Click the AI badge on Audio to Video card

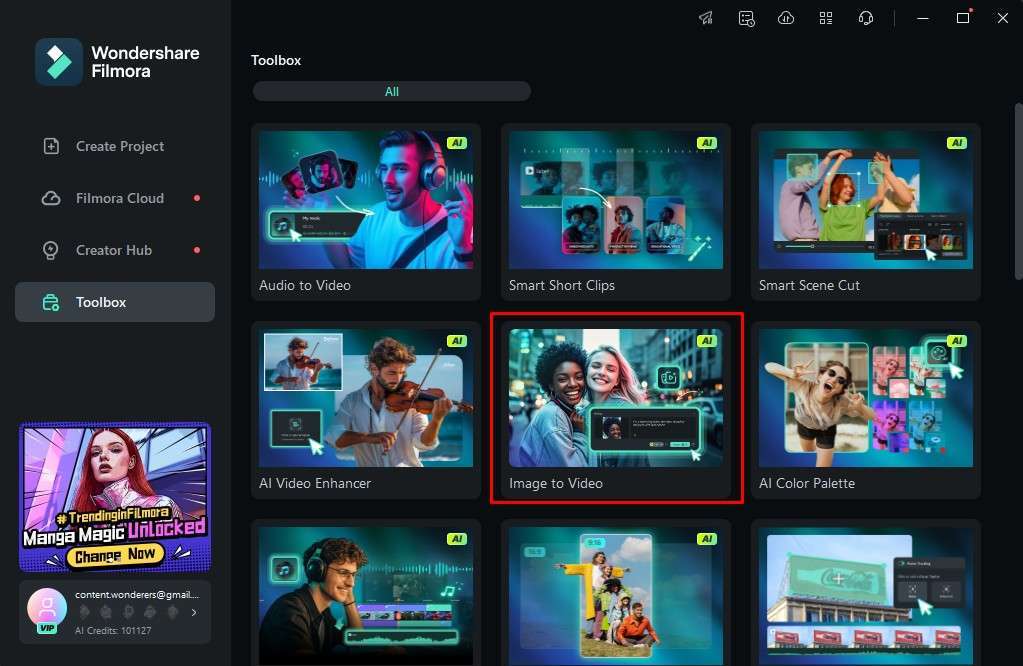(x=457, y=143)
